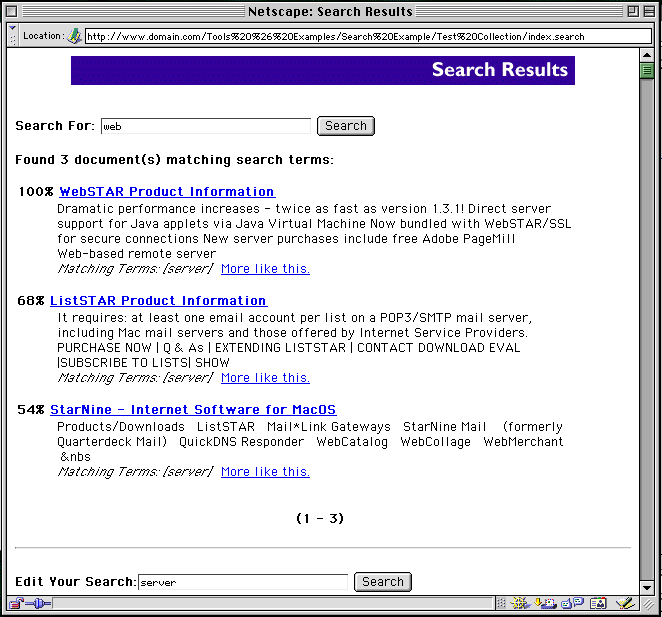The image size is (662, 617).
Task: Click window resize grip in corner
Action: pyautogui.click(x=648, y=604)
